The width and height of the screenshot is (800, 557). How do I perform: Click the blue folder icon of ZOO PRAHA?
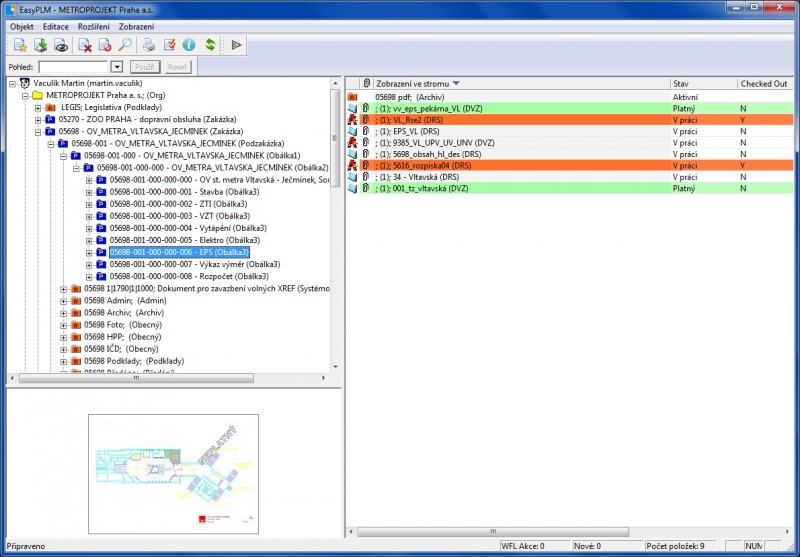[x=50, y=119]
